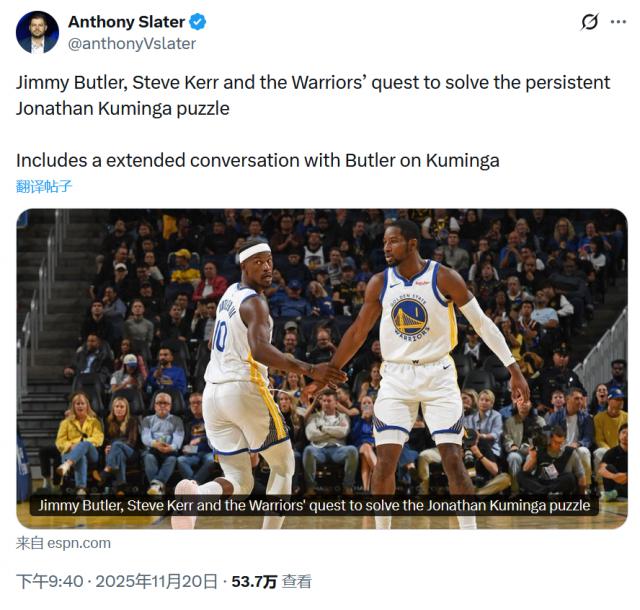Click the fan wearing yellow jacket
Screen dimensions: 640x610
coord(79,440)
